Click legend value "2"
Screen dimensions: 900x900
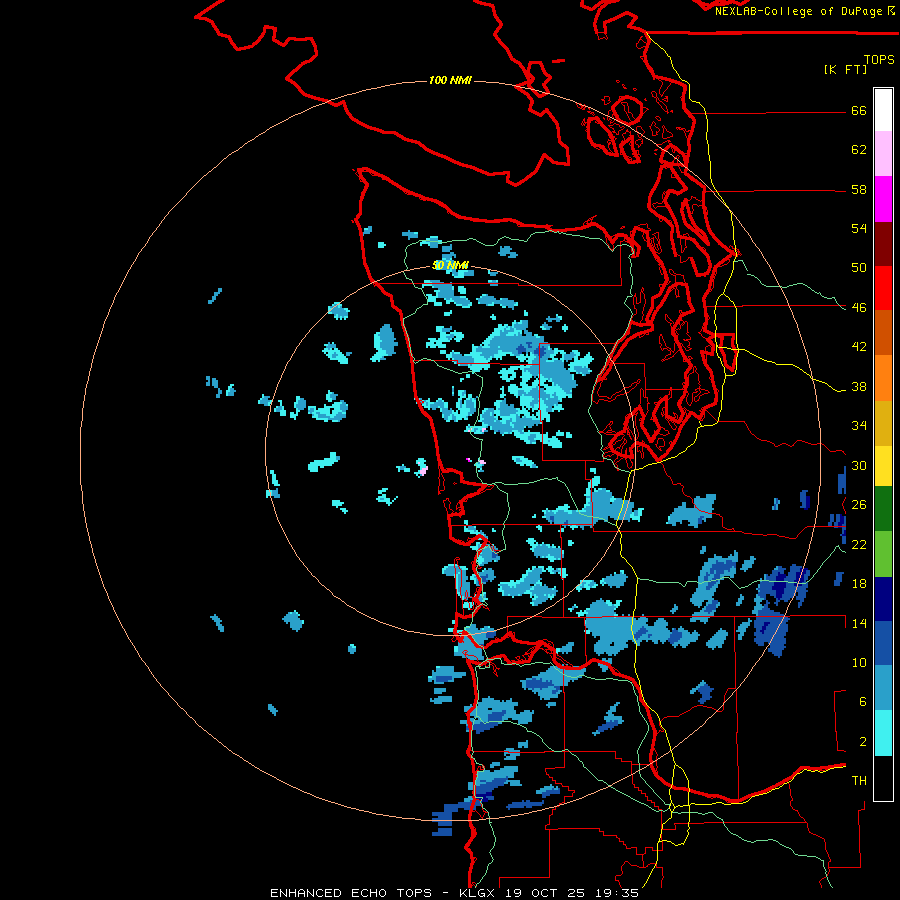click(x=863, y=742)
